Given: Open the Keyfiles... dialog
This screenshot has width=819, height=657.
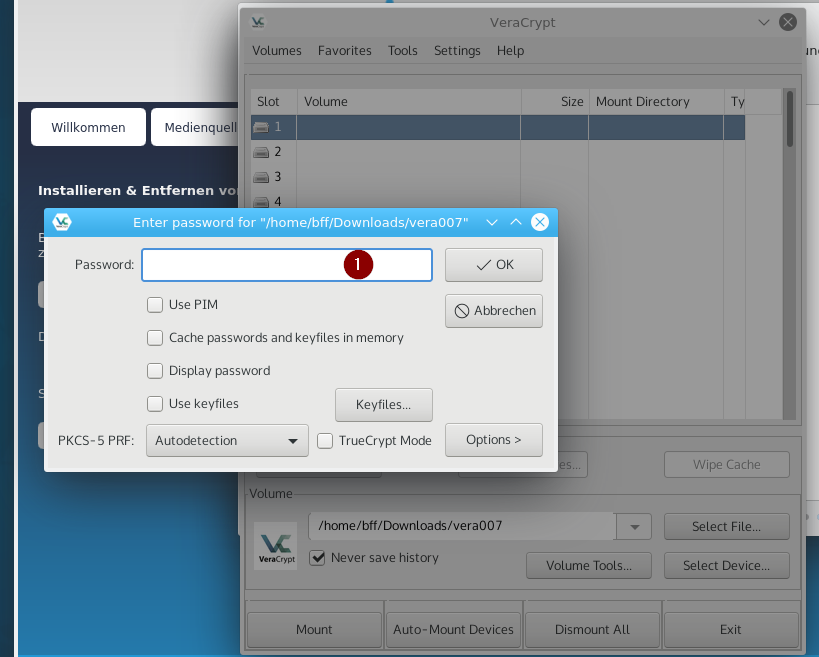Looking at the screenshot, I should pyautogui.click(x=383, y=405).
